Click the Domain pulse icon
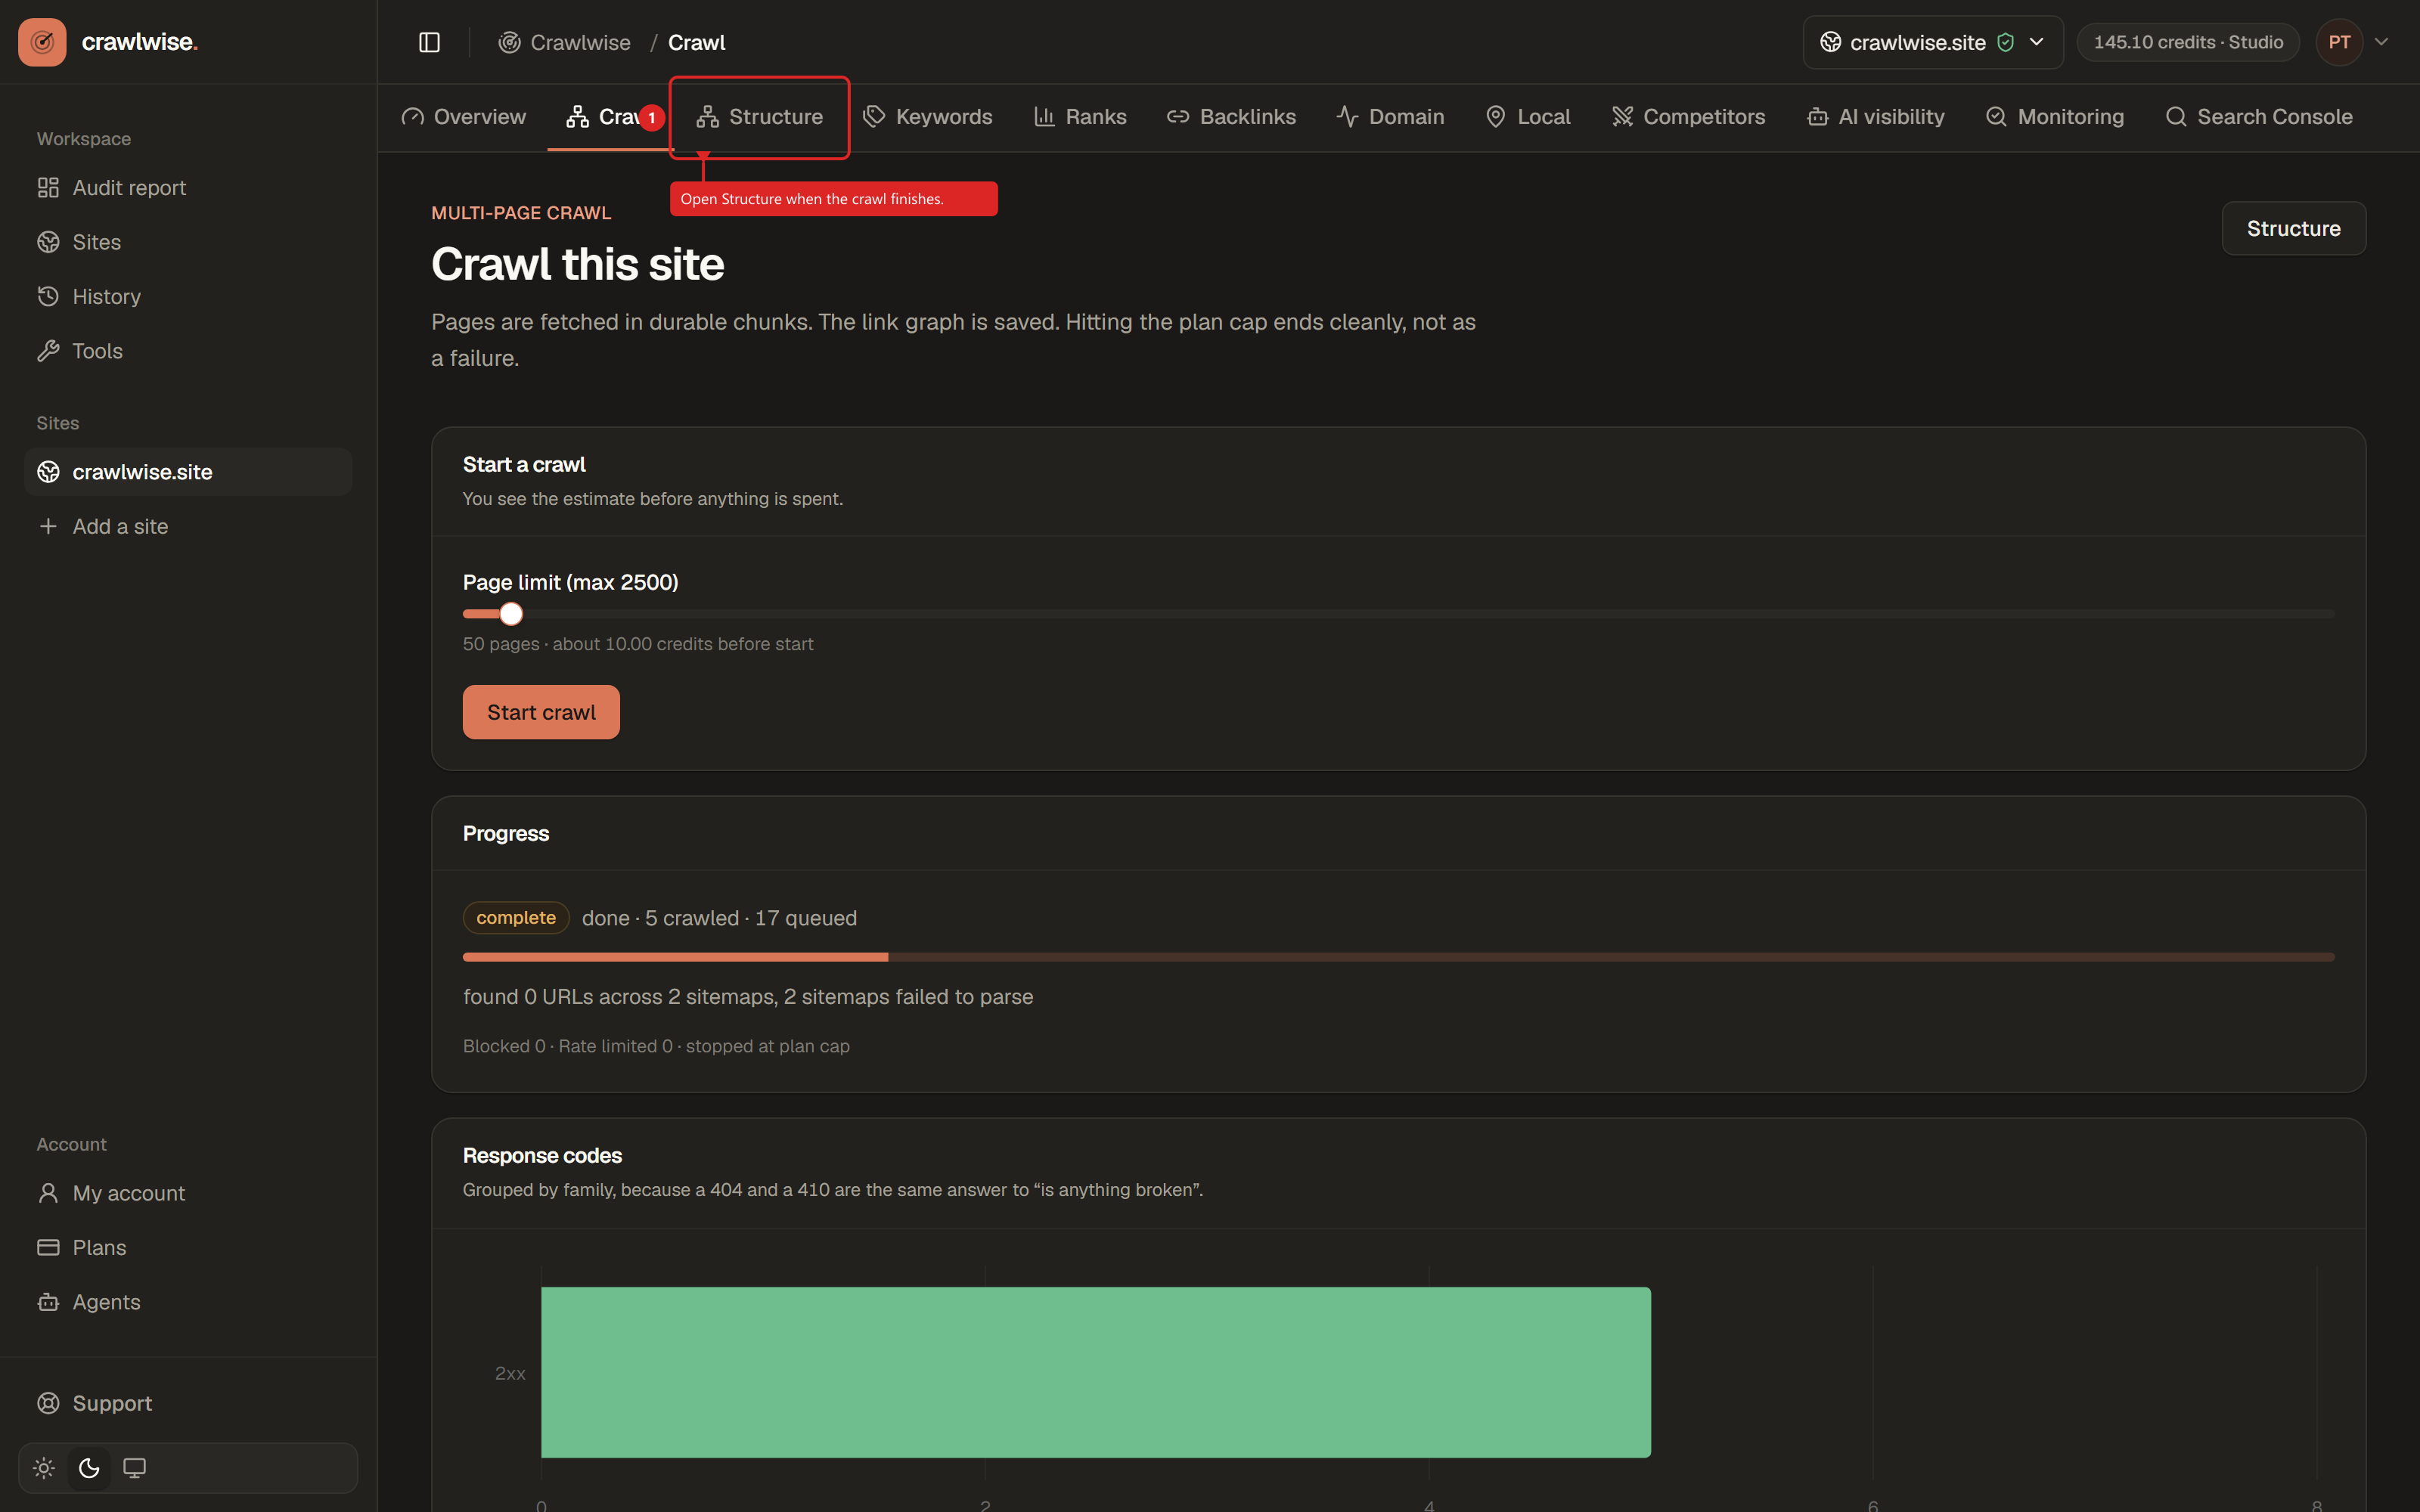Viewport: 2420px width, 1512px height. pos(1347,117)
